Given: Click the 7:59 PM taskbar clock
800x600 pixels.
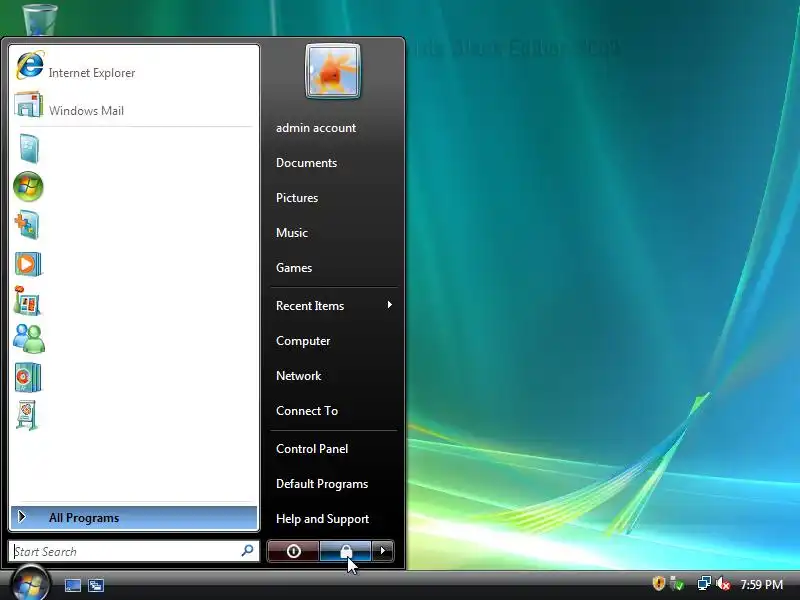Looking at the screenshot, I should coord(761,584).
